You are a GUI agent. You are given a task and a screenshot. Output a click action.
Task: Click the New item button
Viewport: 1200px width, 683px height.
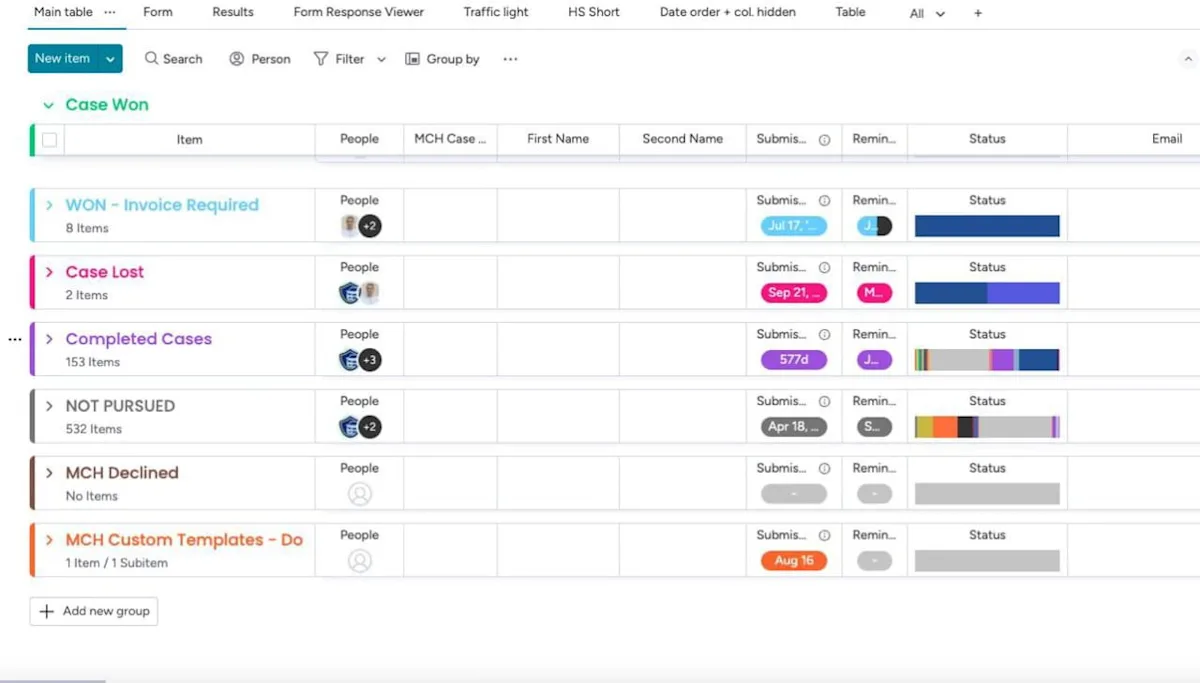tap(63, 59)
